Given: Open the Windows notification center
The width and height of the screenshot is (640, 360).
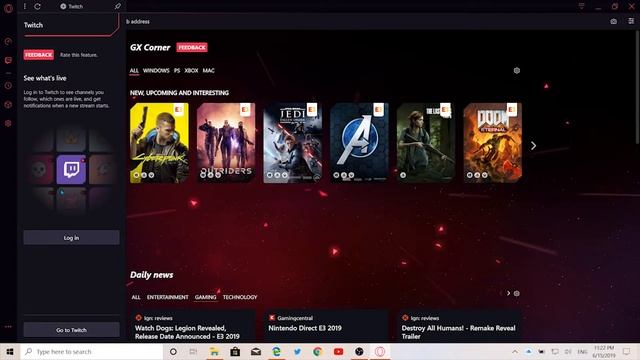Looking at the screenshot, I should point(627,351).
